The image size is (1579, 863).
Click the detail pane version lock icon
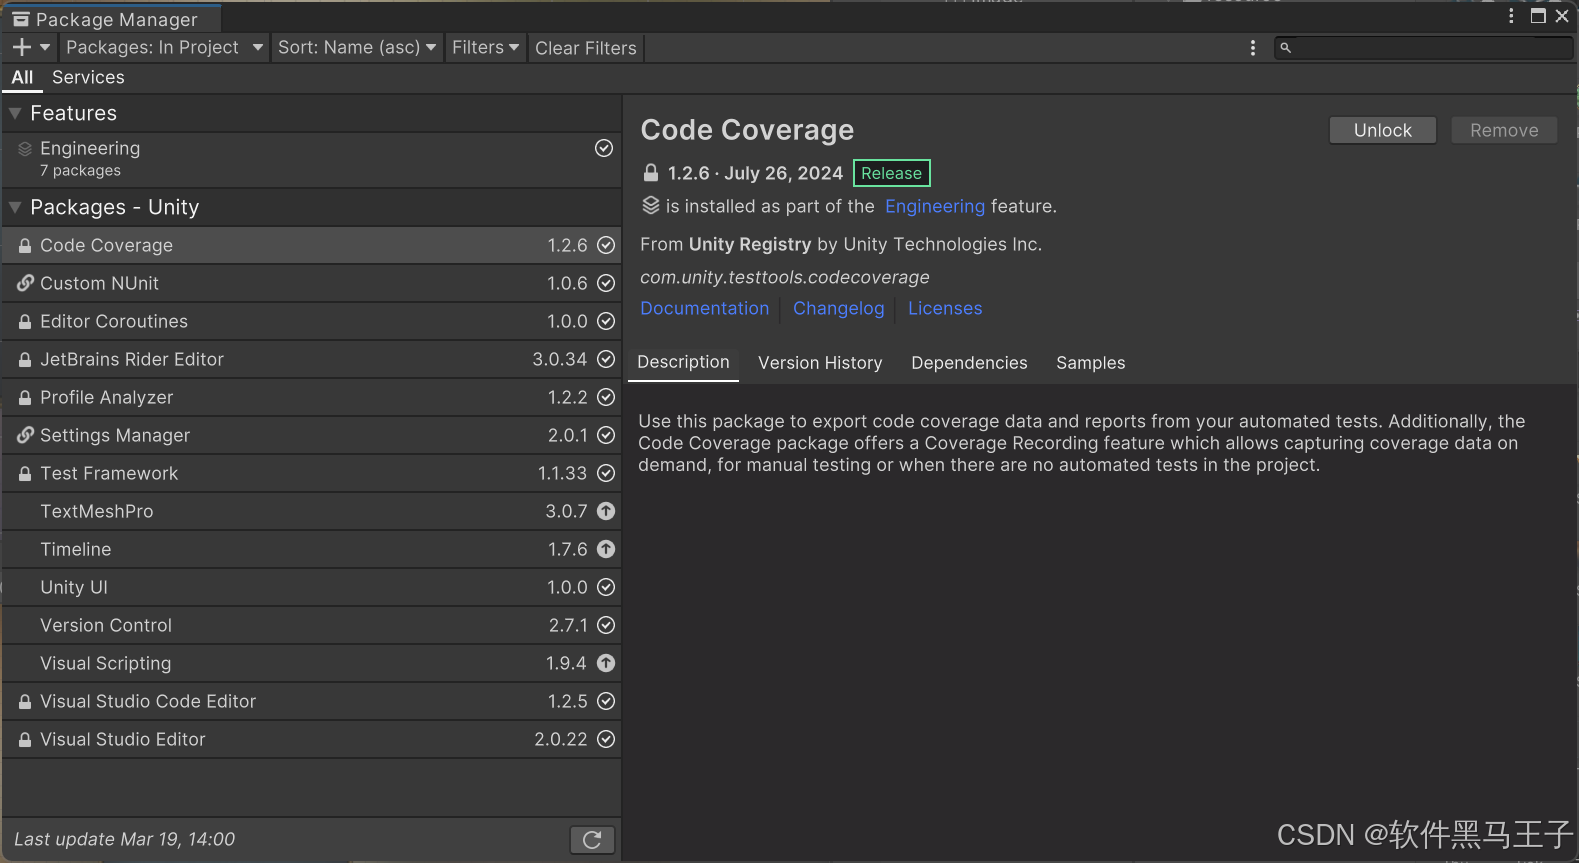(651, 173)
